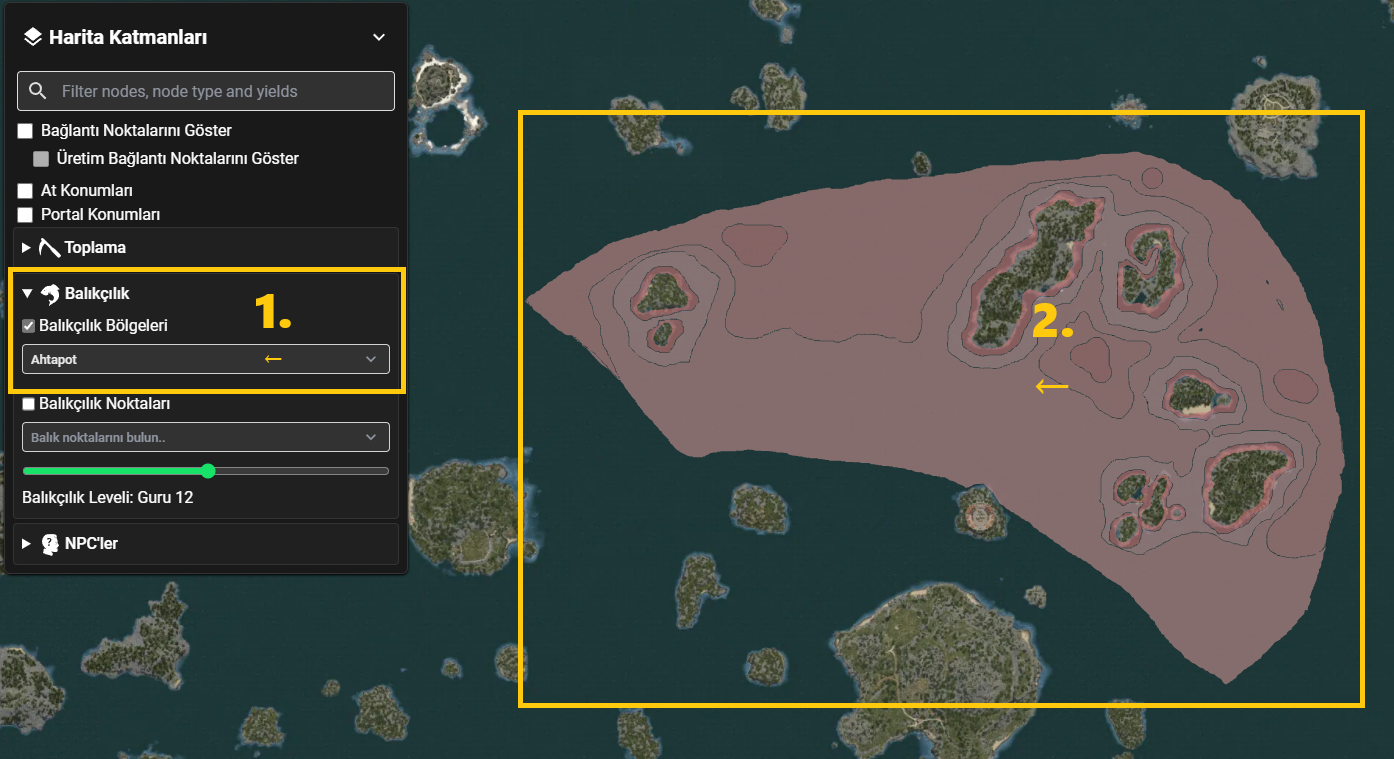Click the magnifier icon in filter box
1394x759 pixels.
coord(38,91)
